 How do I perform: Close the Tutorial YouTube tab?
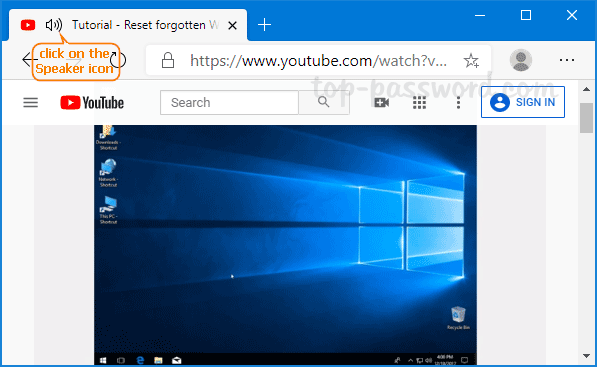(x=232, y=26)
